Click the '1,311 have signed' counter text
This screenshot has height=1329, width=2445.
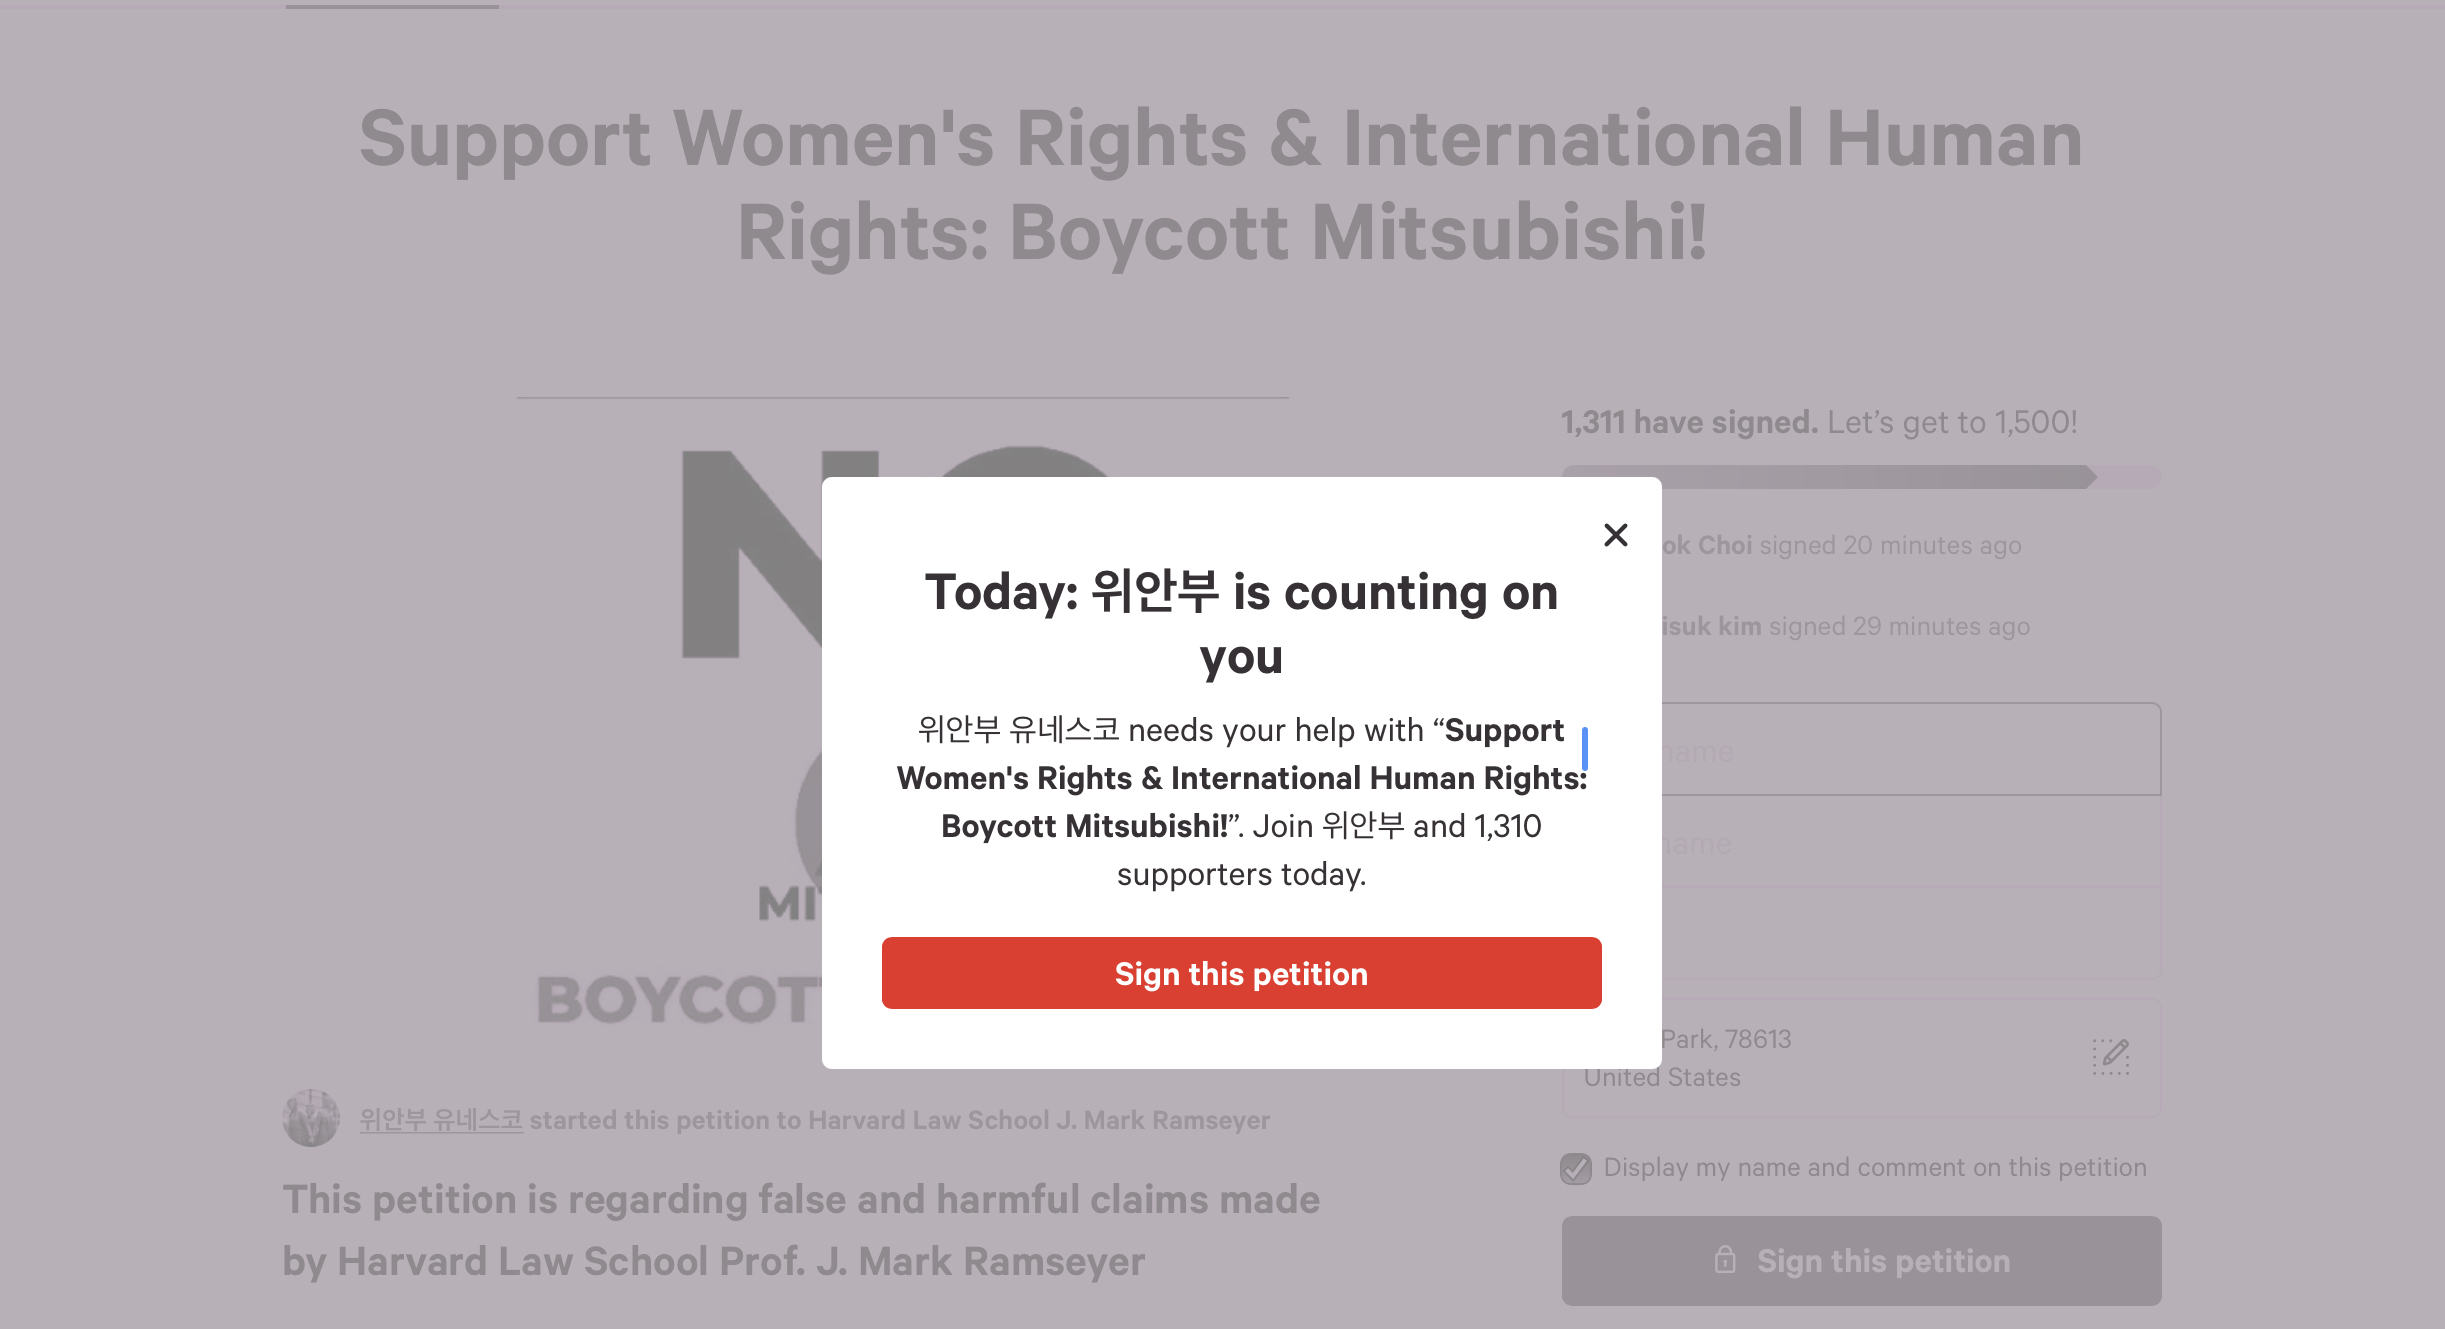[1689, 422]
